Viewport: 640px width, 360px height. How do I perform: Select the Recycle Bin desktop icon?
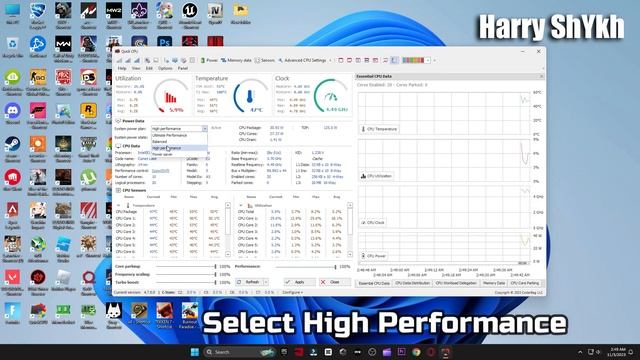[12, 48]
